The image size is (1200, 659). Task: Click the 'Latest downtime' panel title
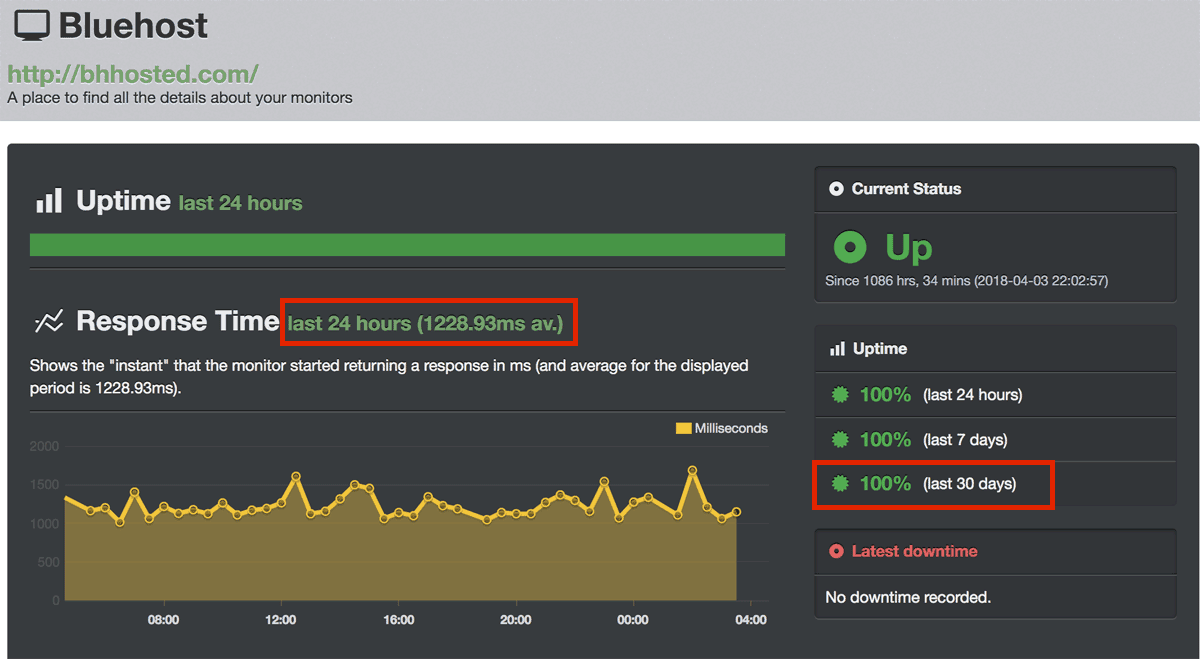pos(914,551)
